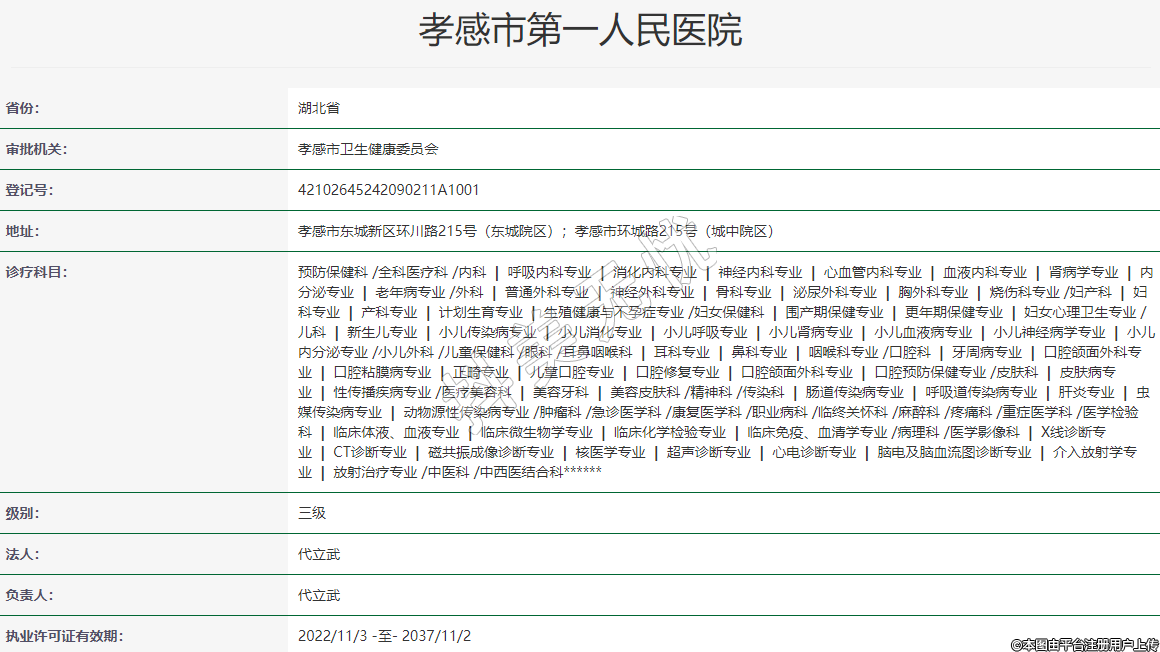Select the 省份 row label
Image resolution: width=1160 pixels, height=652 pixels.
click(29, 108)
